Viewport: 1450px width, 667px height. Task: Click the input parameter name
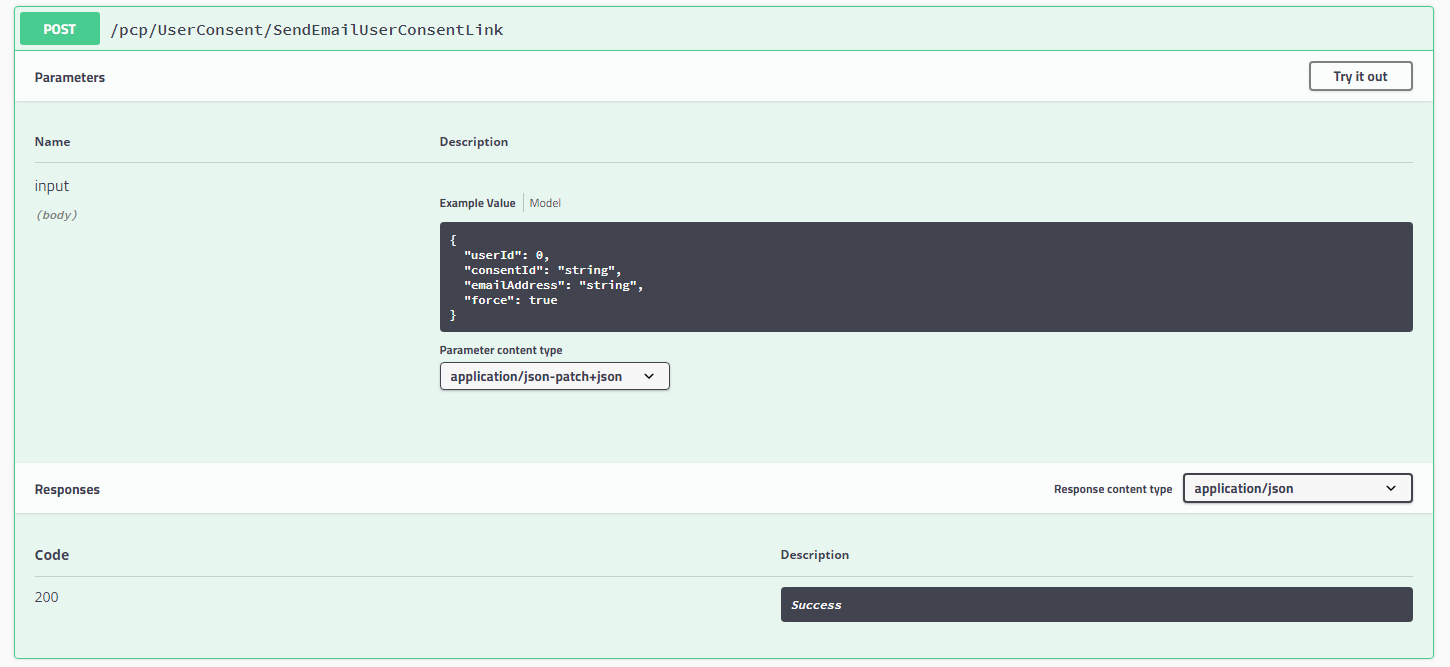pos(52,186)
